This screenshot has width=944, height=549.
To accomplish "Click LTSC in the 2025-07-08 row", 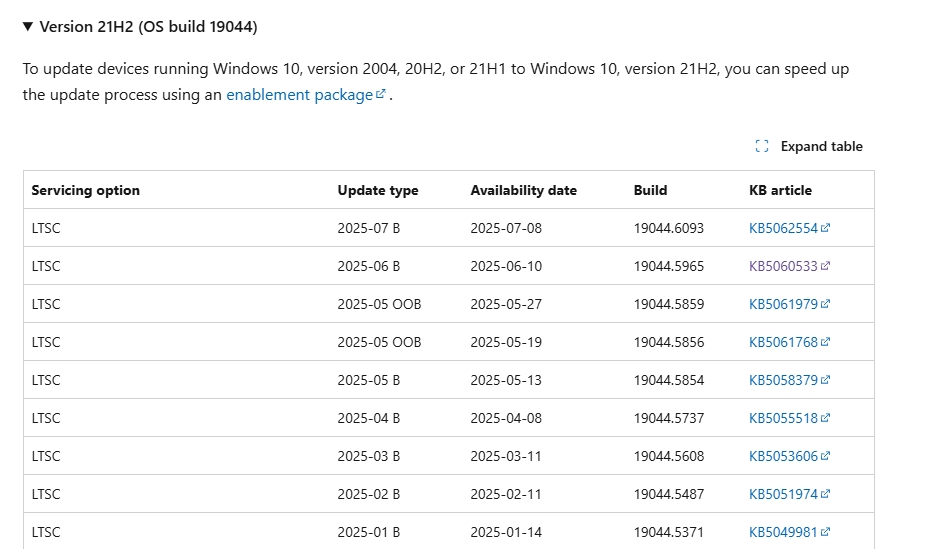I will (46, 228).
